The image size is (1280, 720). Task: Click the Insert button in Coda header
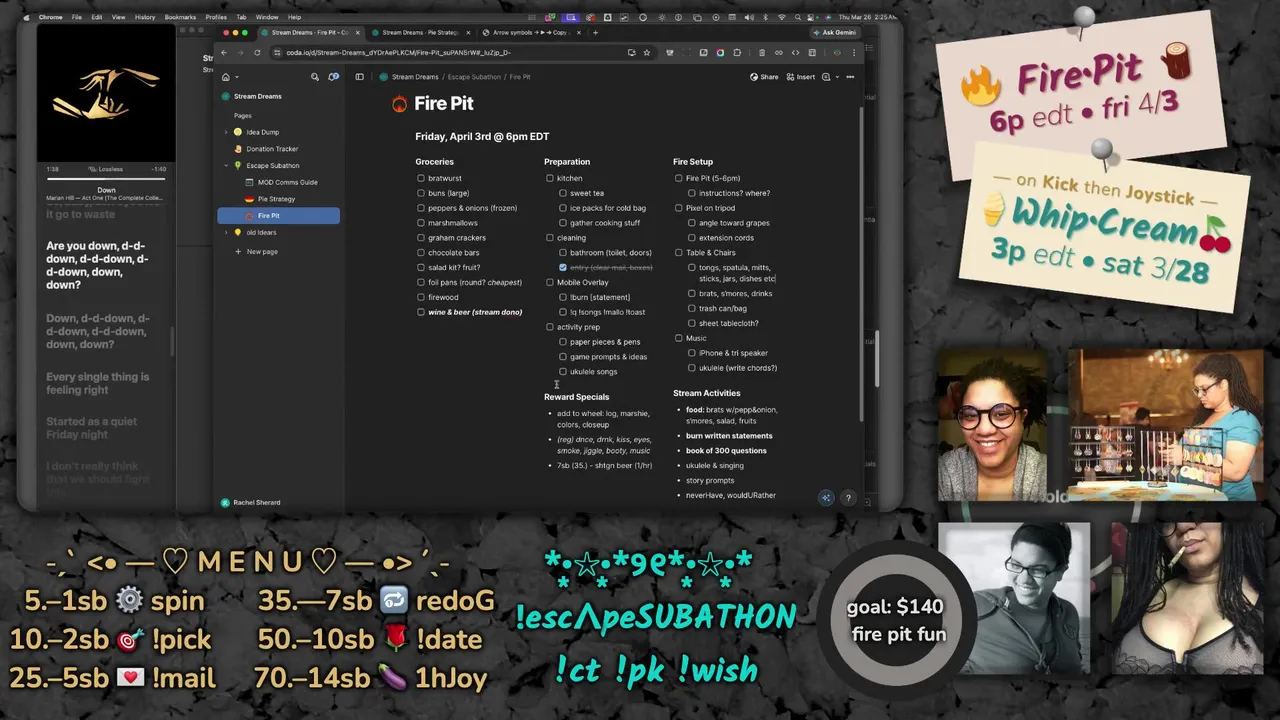point(801,77)
